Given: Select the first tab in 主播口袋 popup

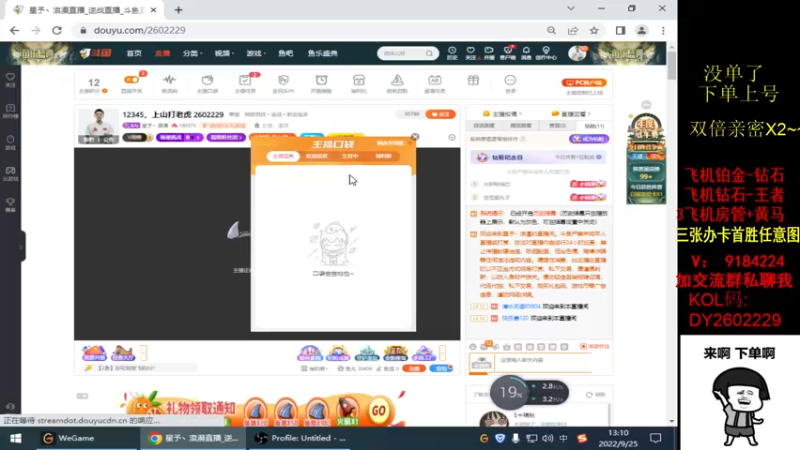Looking at the screenshot, I should click(x=283, y=156).
